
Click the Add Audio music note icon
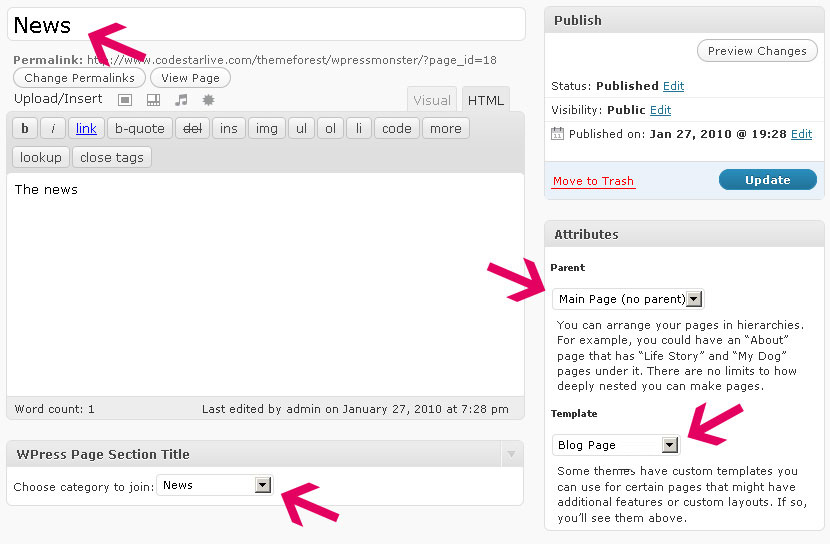181,100
